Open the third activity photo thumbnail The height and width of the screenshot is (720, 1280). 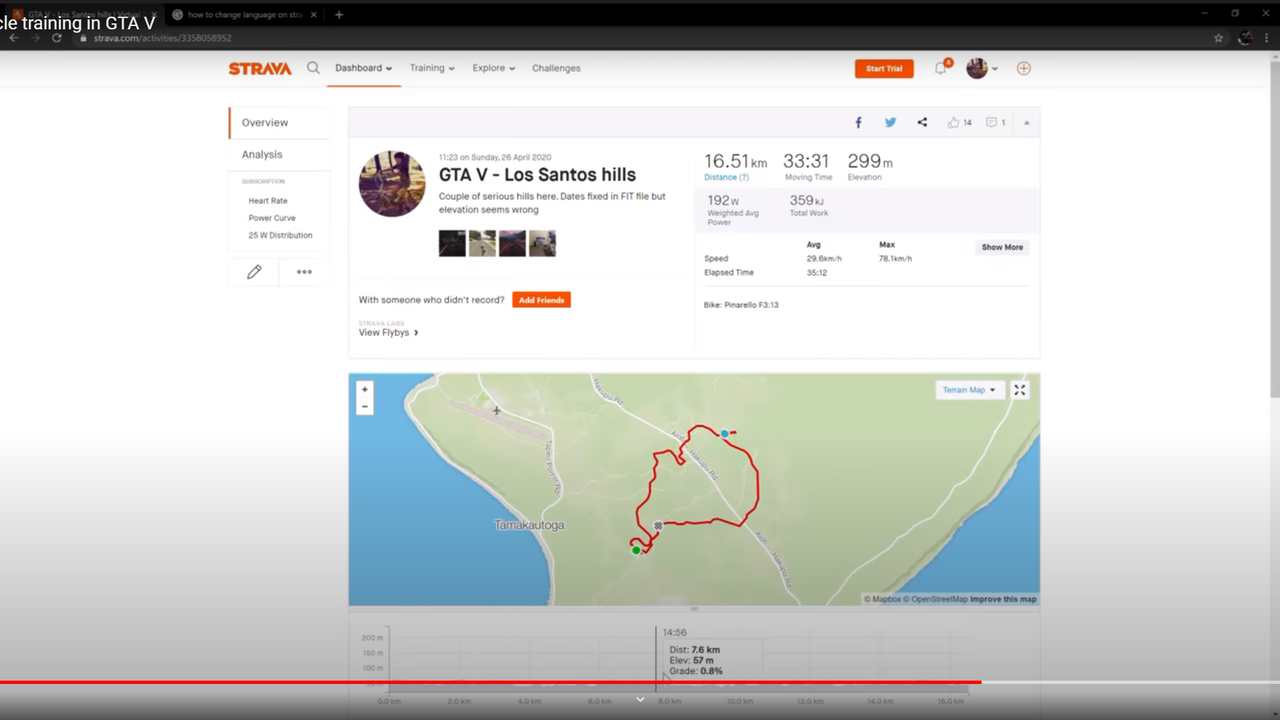pyautogui.click(x=512, y=243)
